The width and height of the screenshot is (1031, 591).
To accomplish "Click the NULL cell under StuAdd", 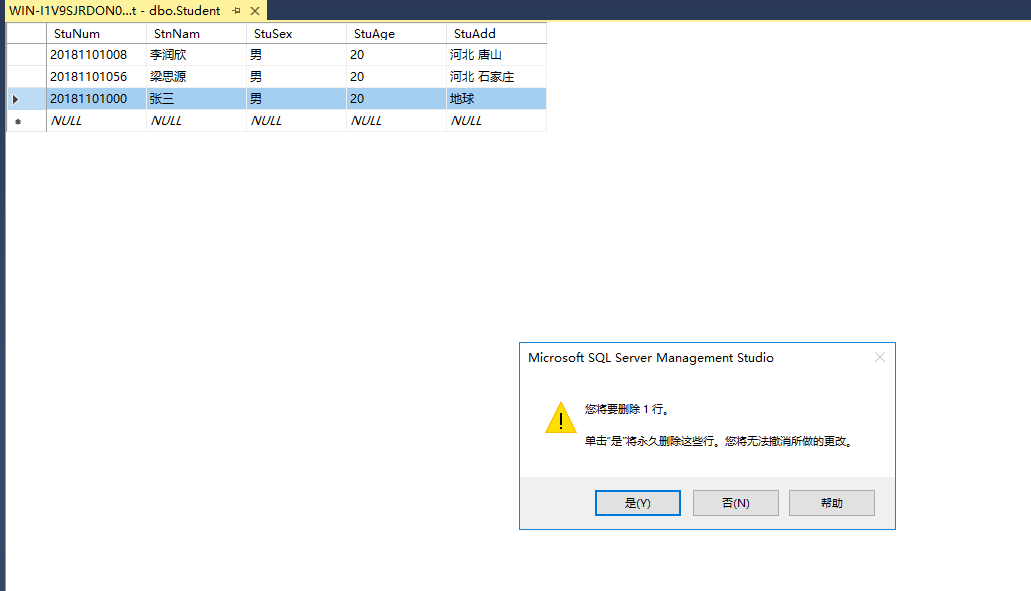I will (496, 121).
